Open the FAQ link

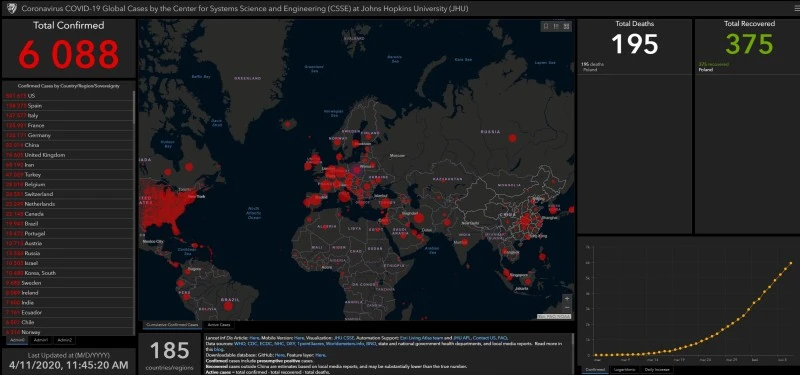click(502, 338)
